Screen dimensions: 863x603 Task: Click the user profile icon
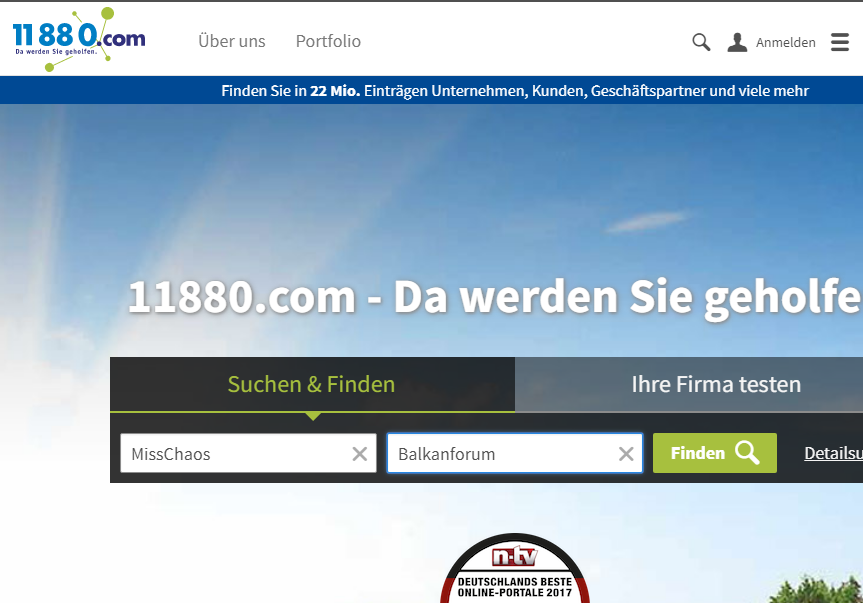click(737, 42)
